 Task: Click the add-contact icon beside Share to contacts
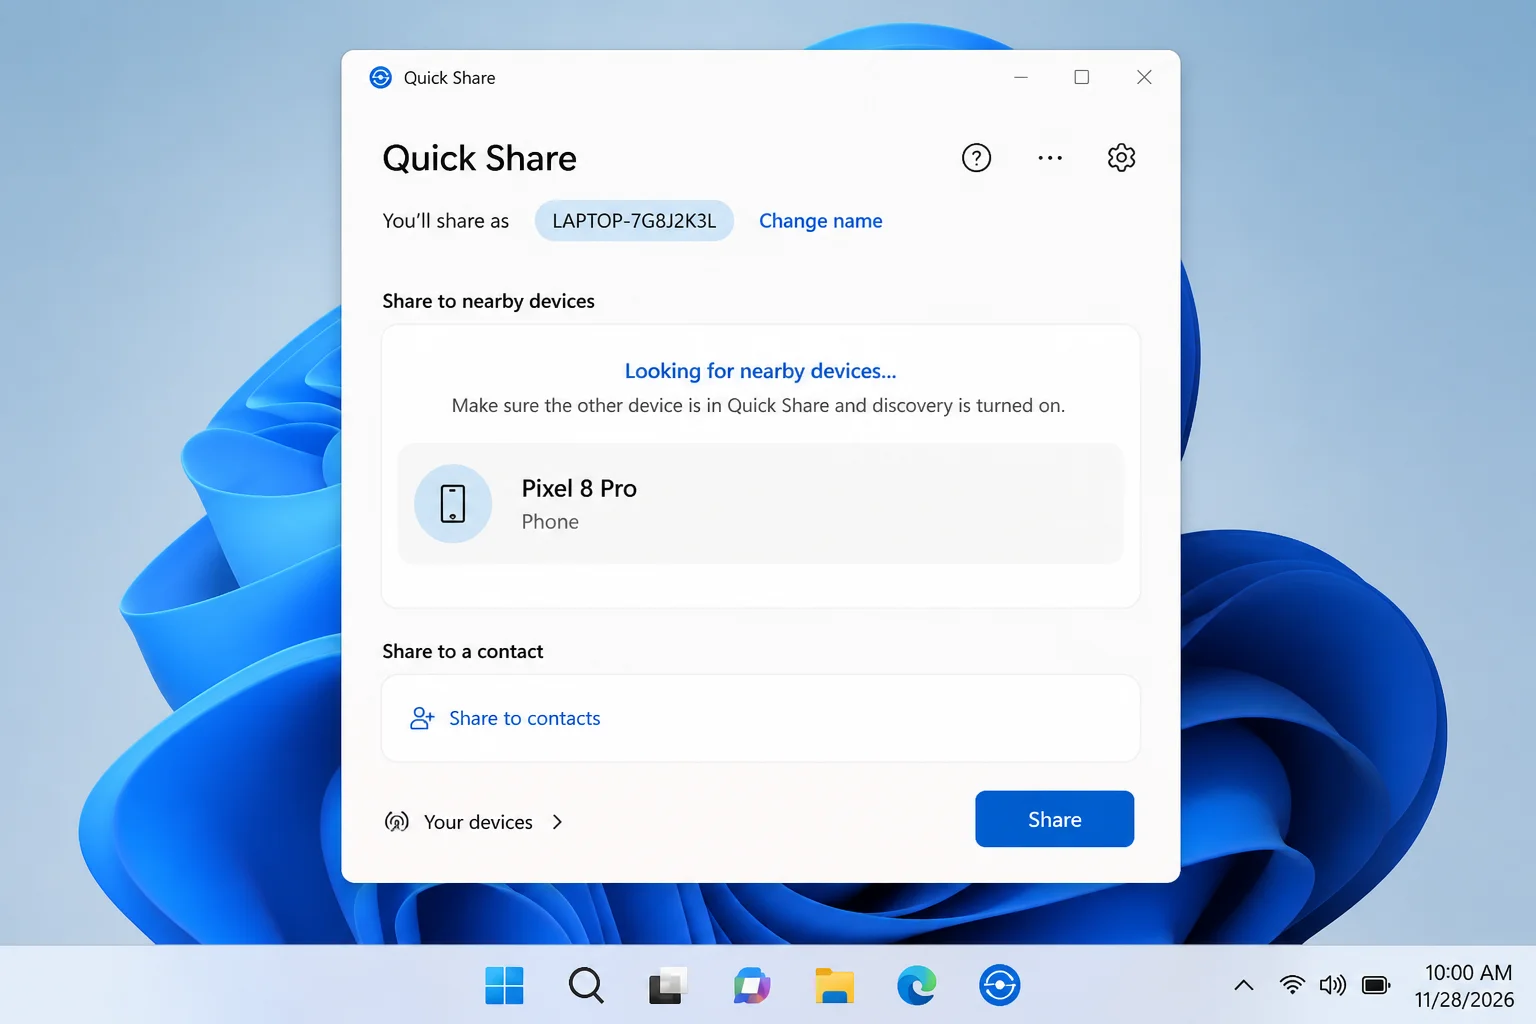(422, 718)
